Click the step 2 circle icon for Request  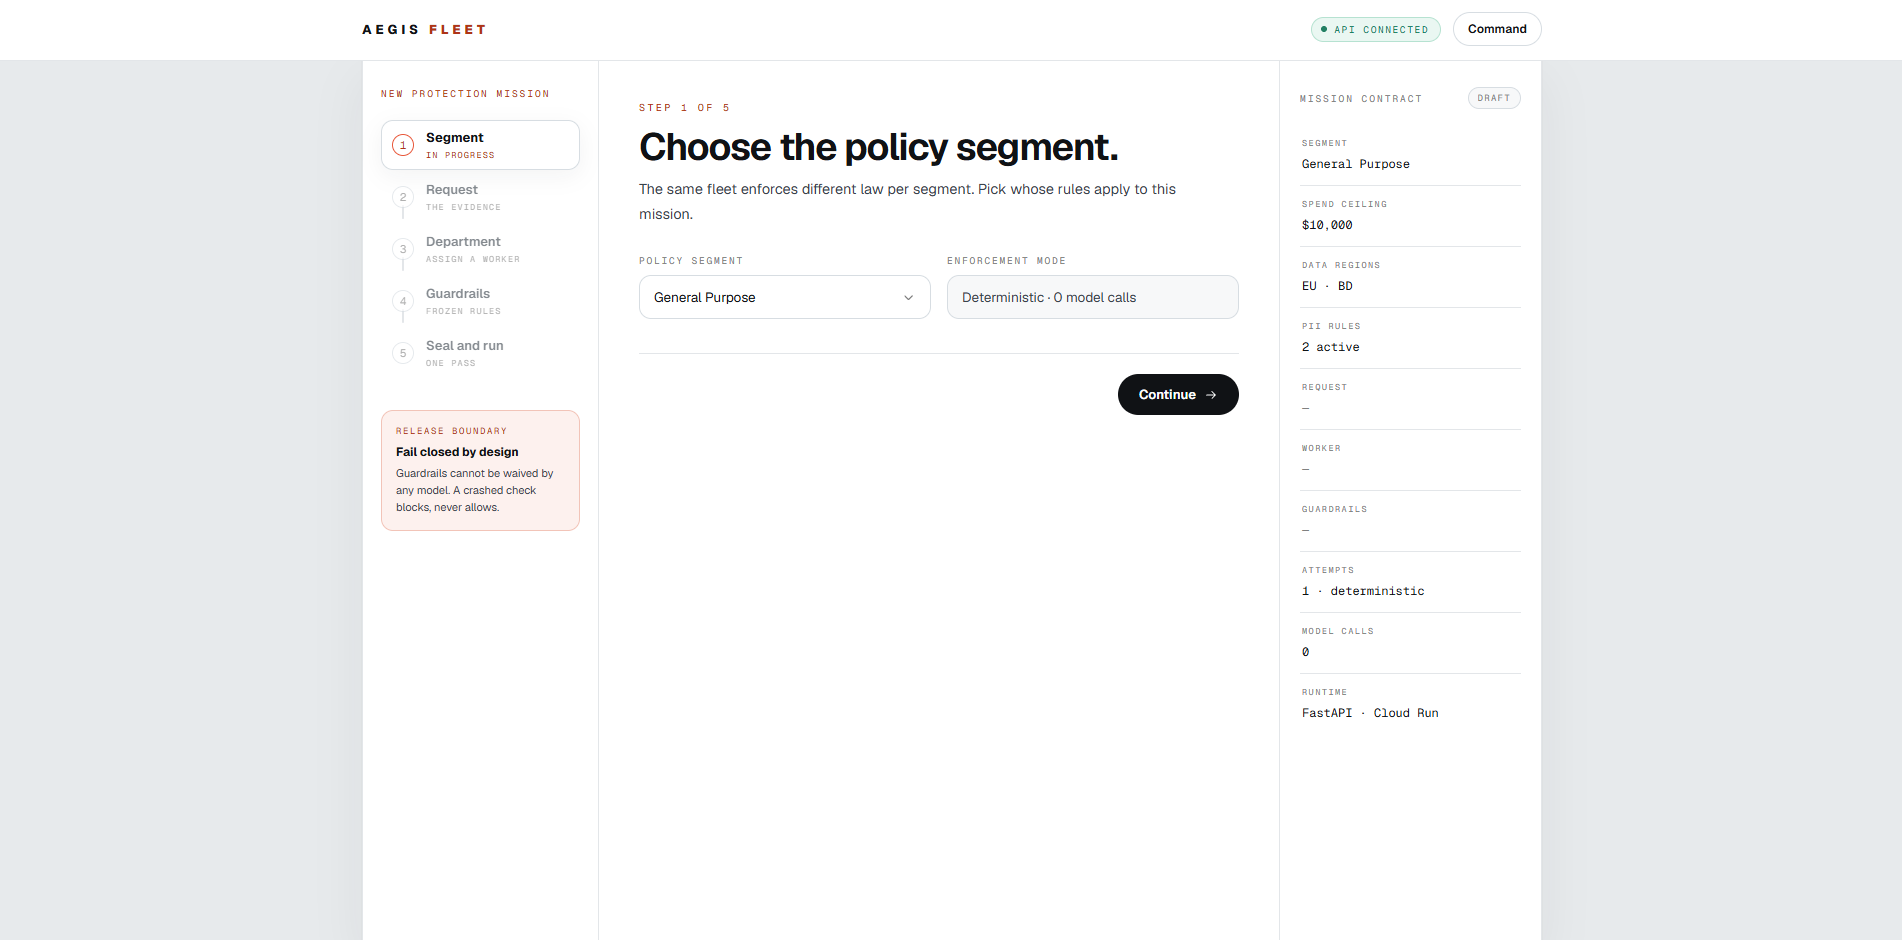403,197
